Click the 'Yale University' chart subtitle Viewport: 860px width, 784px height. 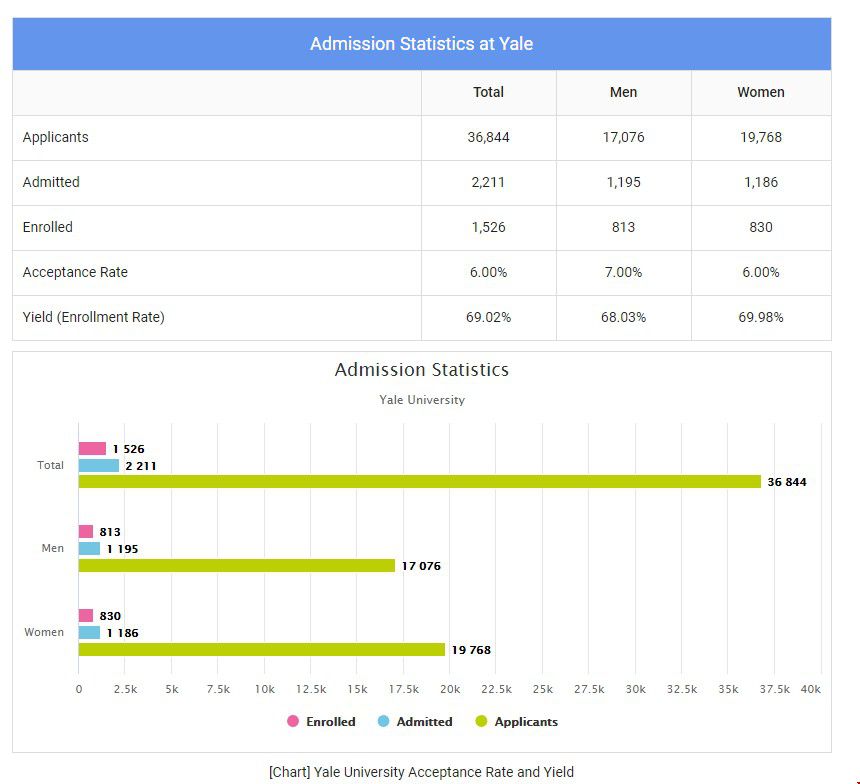[x=422, y=400]
